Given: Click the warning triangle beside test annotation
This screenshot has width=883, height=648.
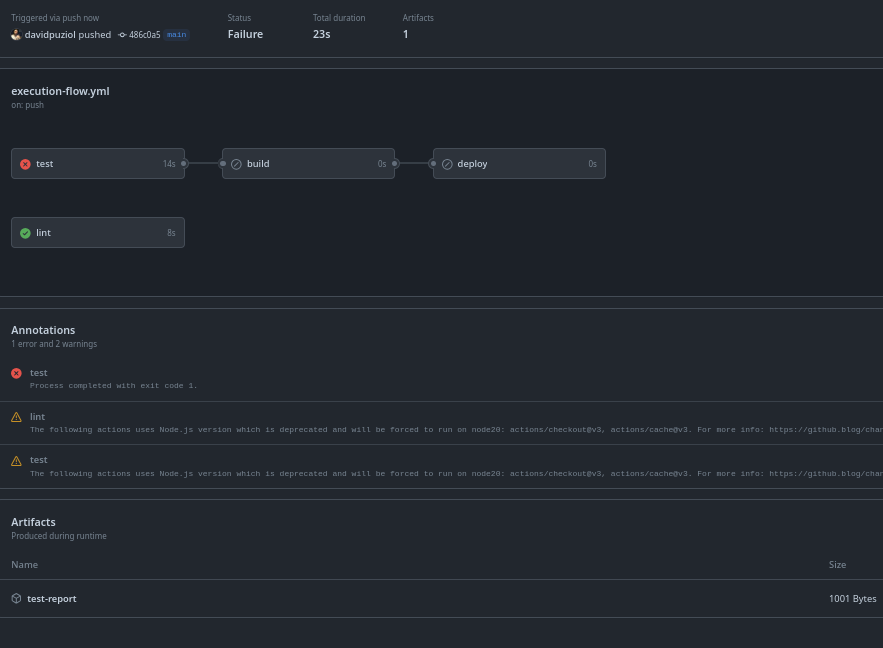Looking at the screenshot, I should pos(16,461).
